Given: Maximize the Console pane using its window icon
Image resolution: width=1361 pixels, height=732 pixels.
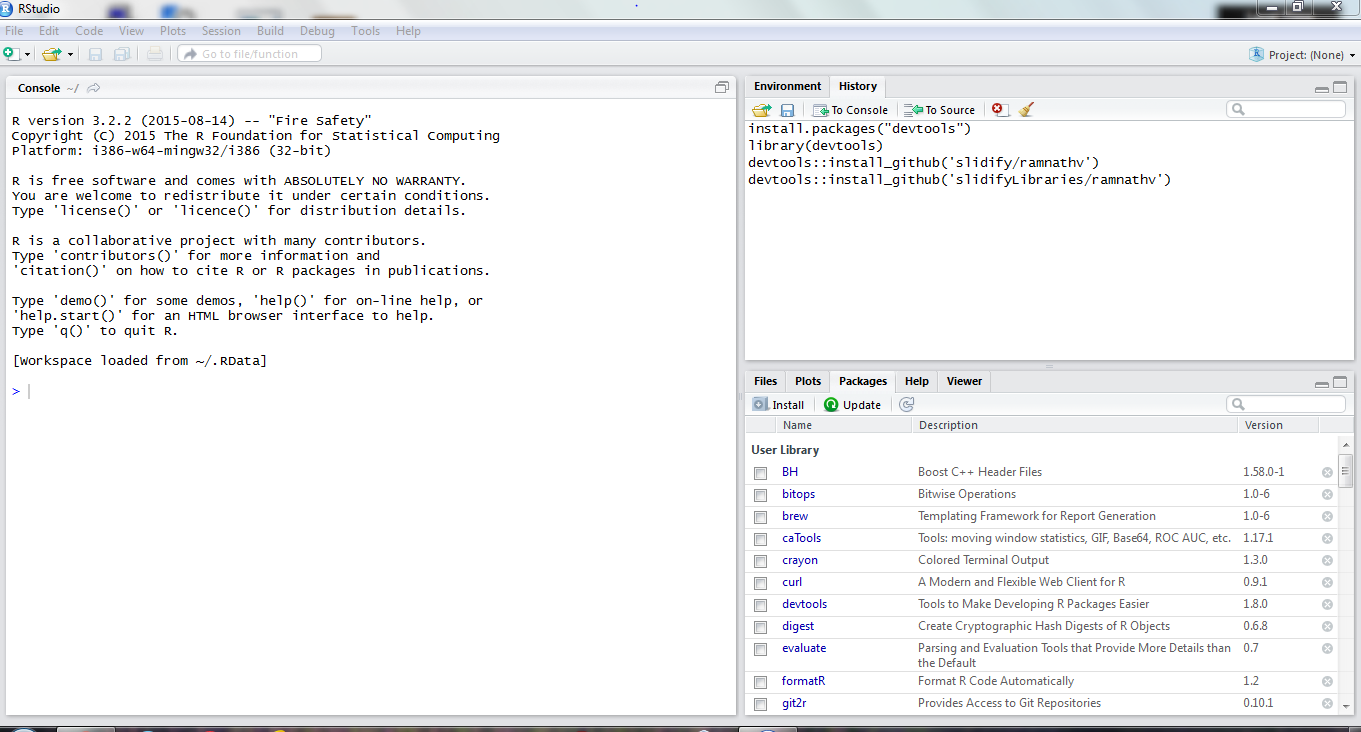Looking at the screenshot, I should click(722, 88).
